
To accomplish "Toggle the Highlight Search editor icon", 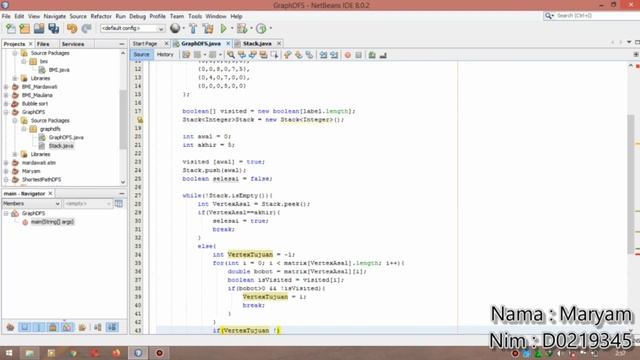I will pos(264,55).
